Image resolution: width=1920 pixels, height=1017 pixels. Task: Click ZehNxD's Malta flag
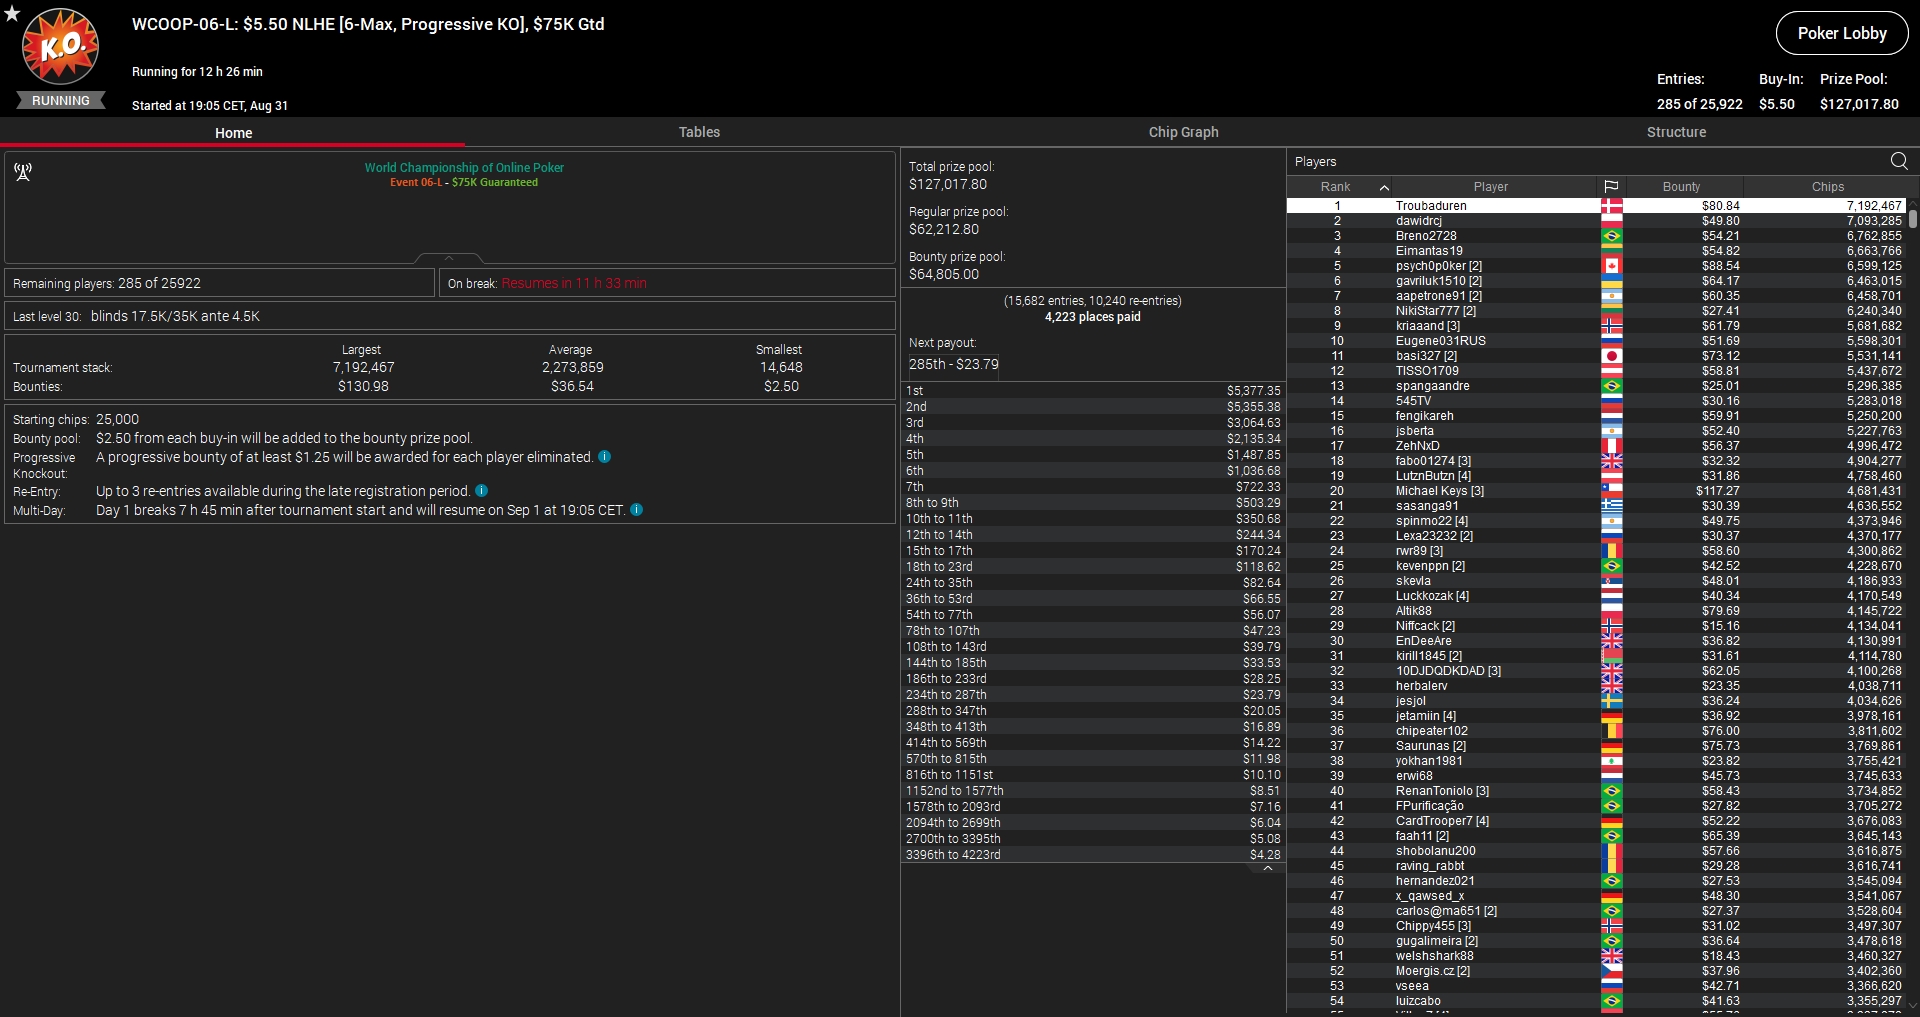pos(1611,446)
